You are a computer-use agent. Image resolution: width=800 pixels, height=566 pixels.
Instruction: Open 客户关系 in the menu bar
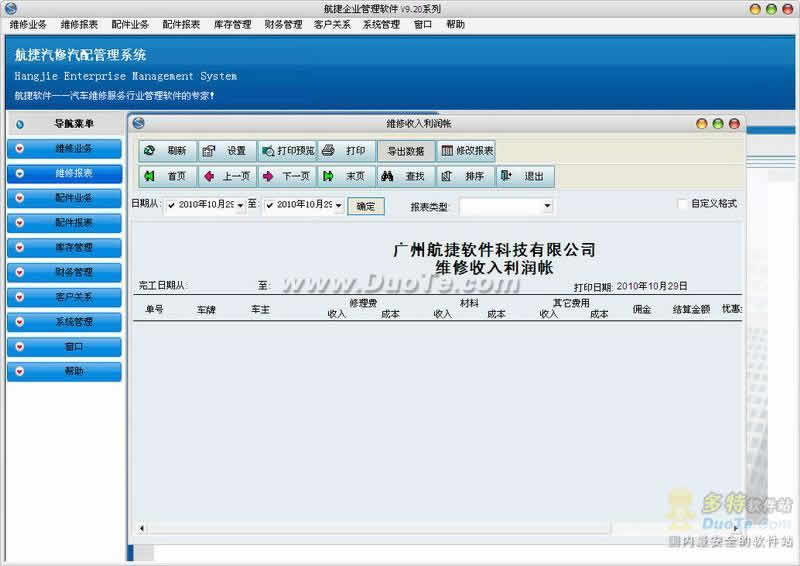tap(332, 24)
